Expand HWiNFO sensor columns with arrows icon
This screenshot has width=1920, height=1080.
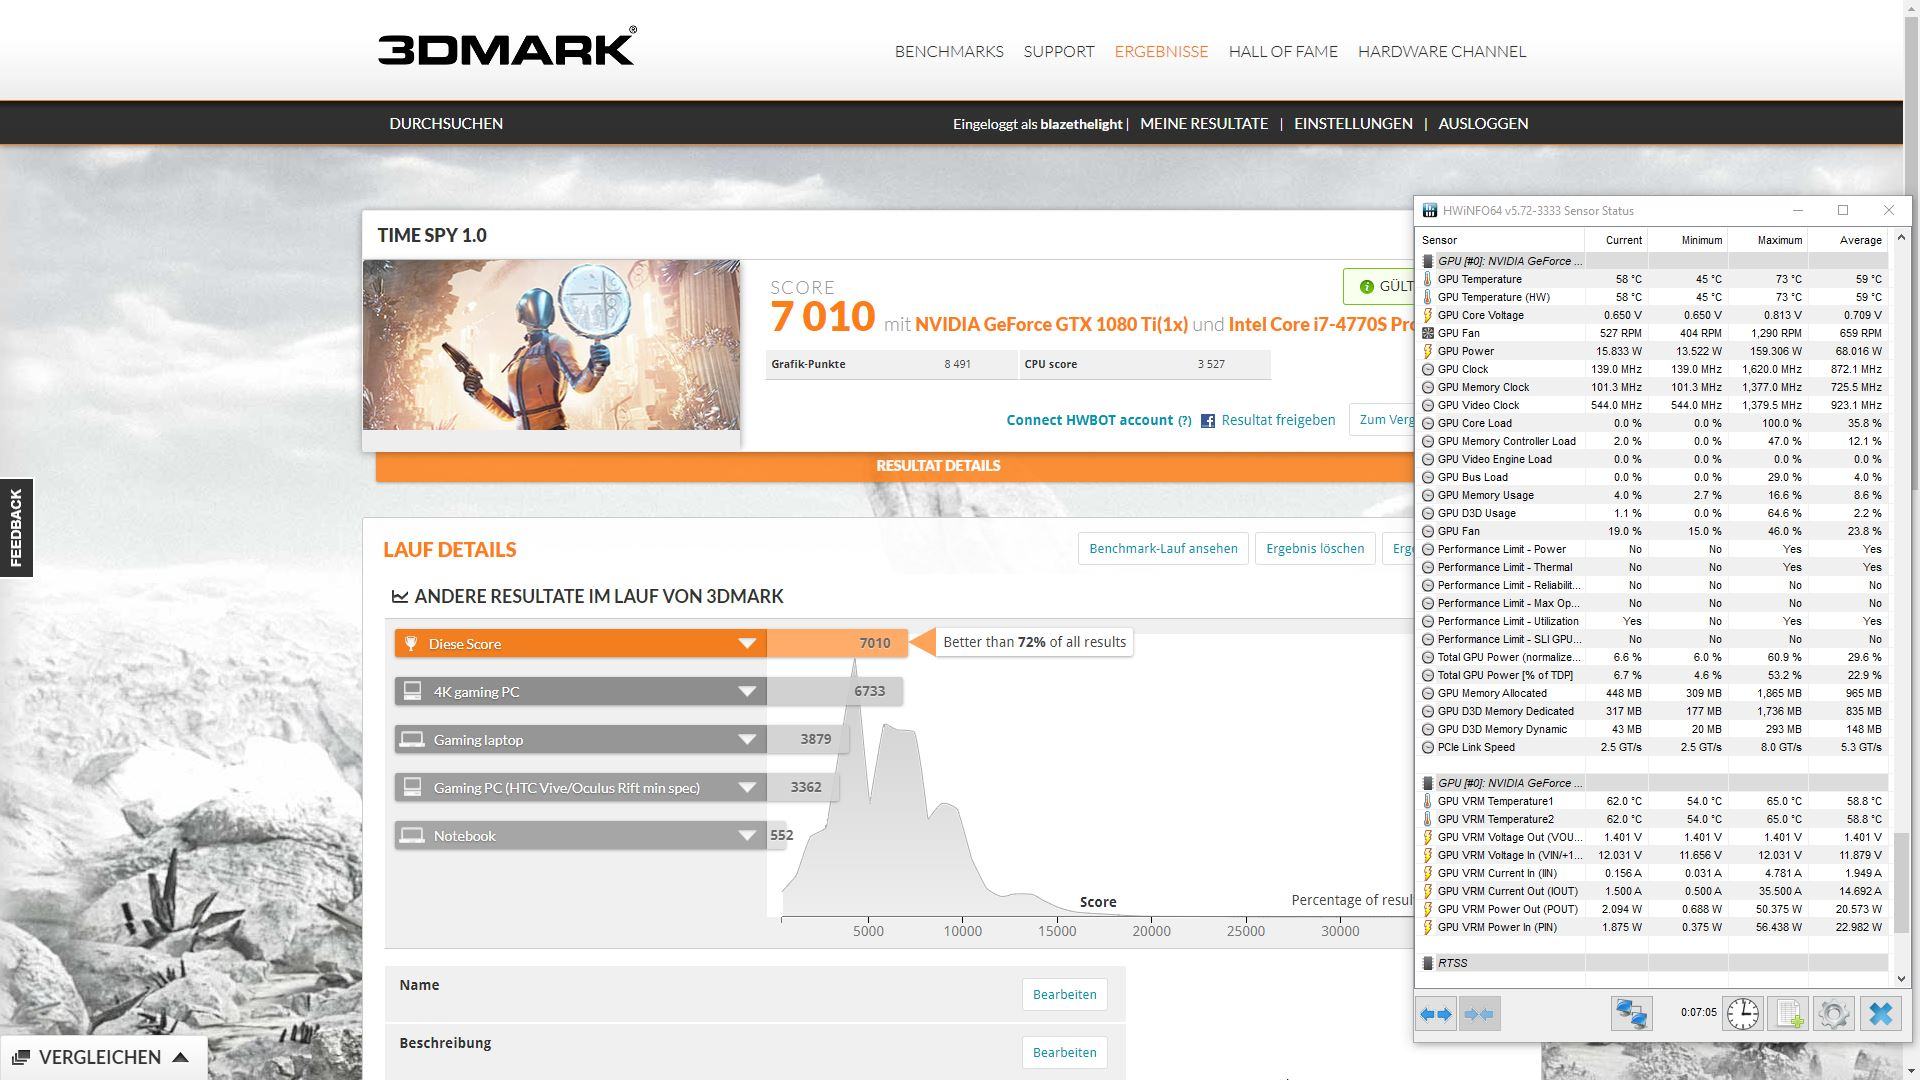[x=1436, y=1014]
